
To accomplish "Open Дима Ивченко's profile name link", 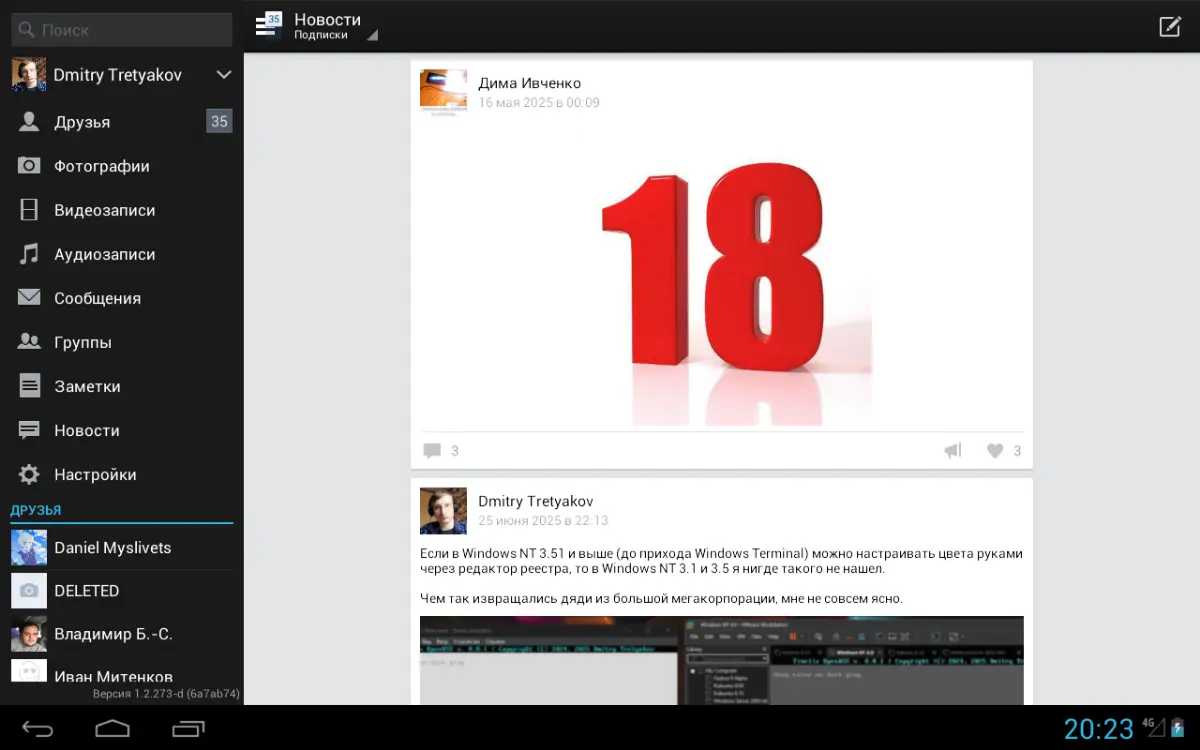I will (x=529, y=83).
